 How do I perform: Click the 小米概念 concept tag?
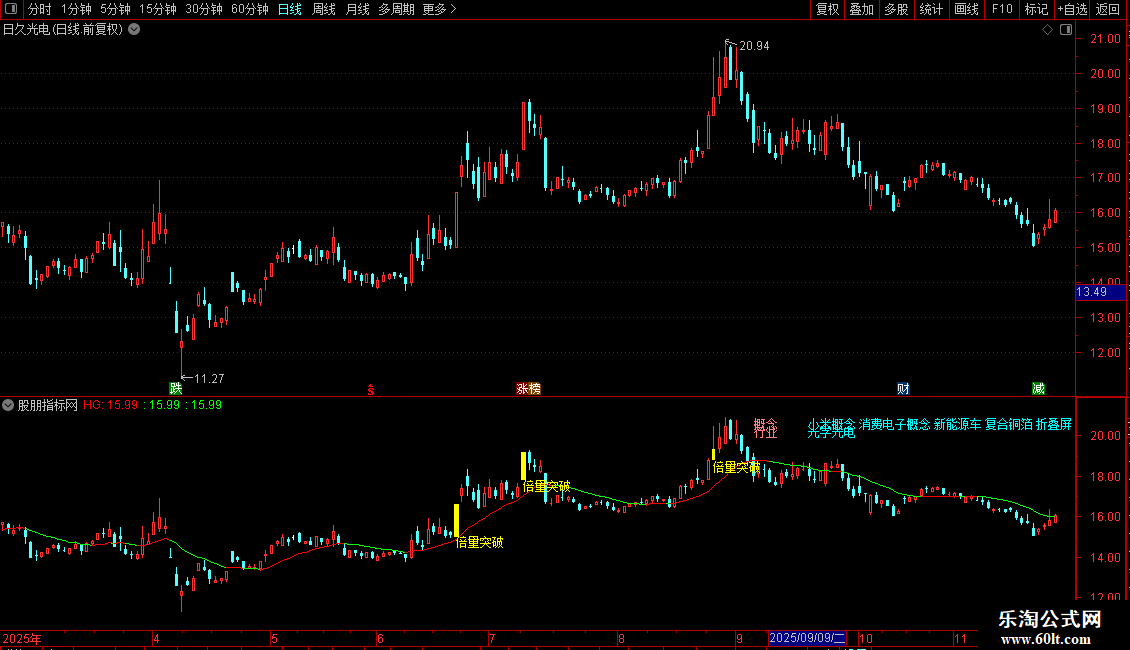click(x=831, y=424)
